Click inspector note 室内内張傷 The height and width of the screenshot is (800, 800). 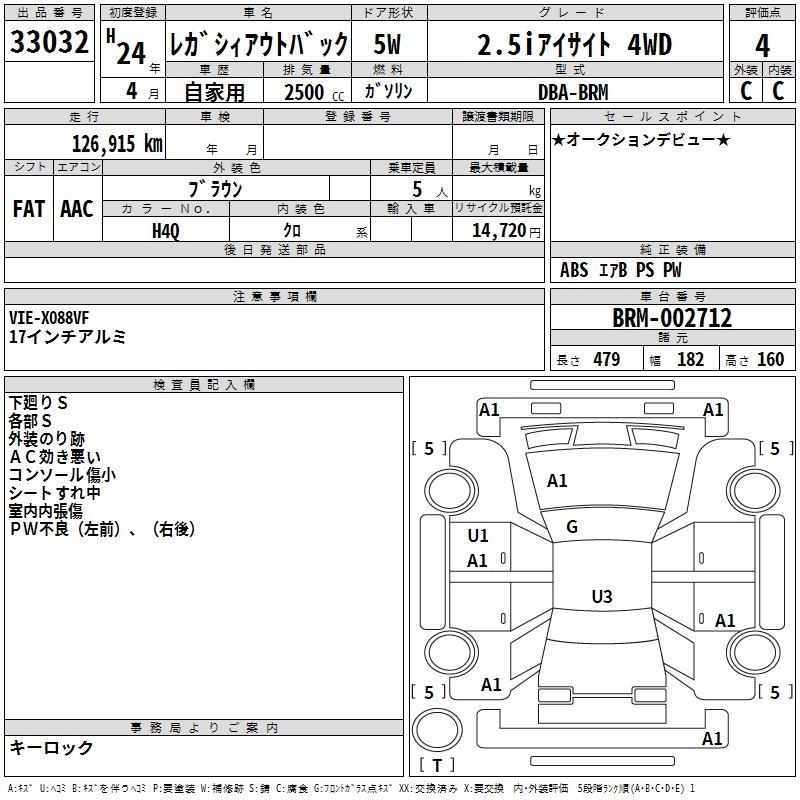(45, 511)
